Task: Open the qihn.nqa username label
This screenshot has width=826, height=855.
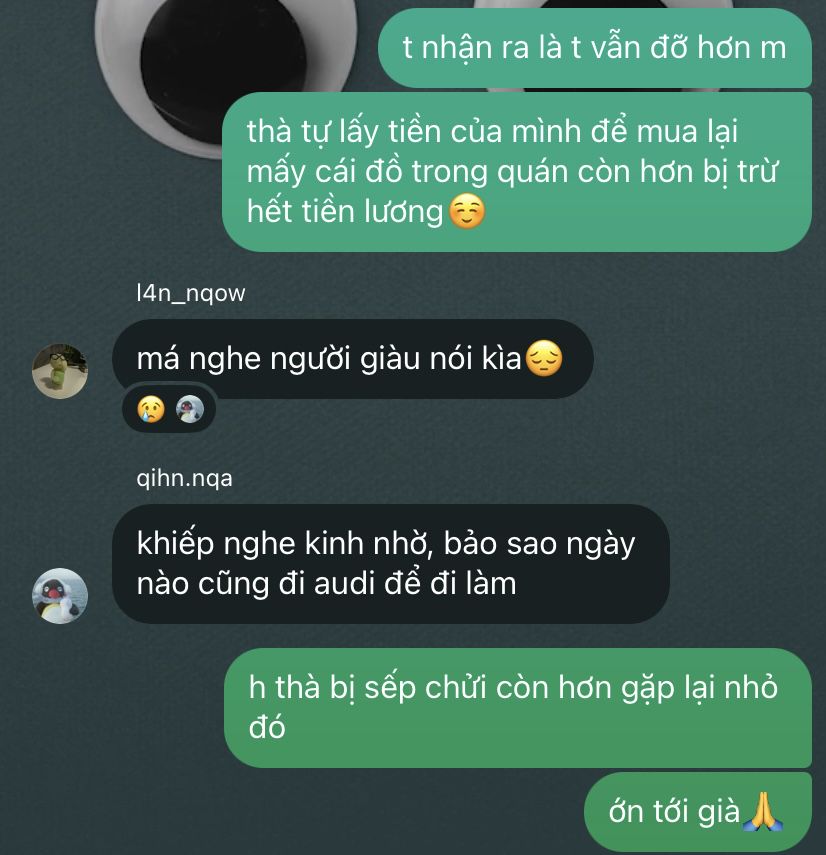Action: click(184, 479)
